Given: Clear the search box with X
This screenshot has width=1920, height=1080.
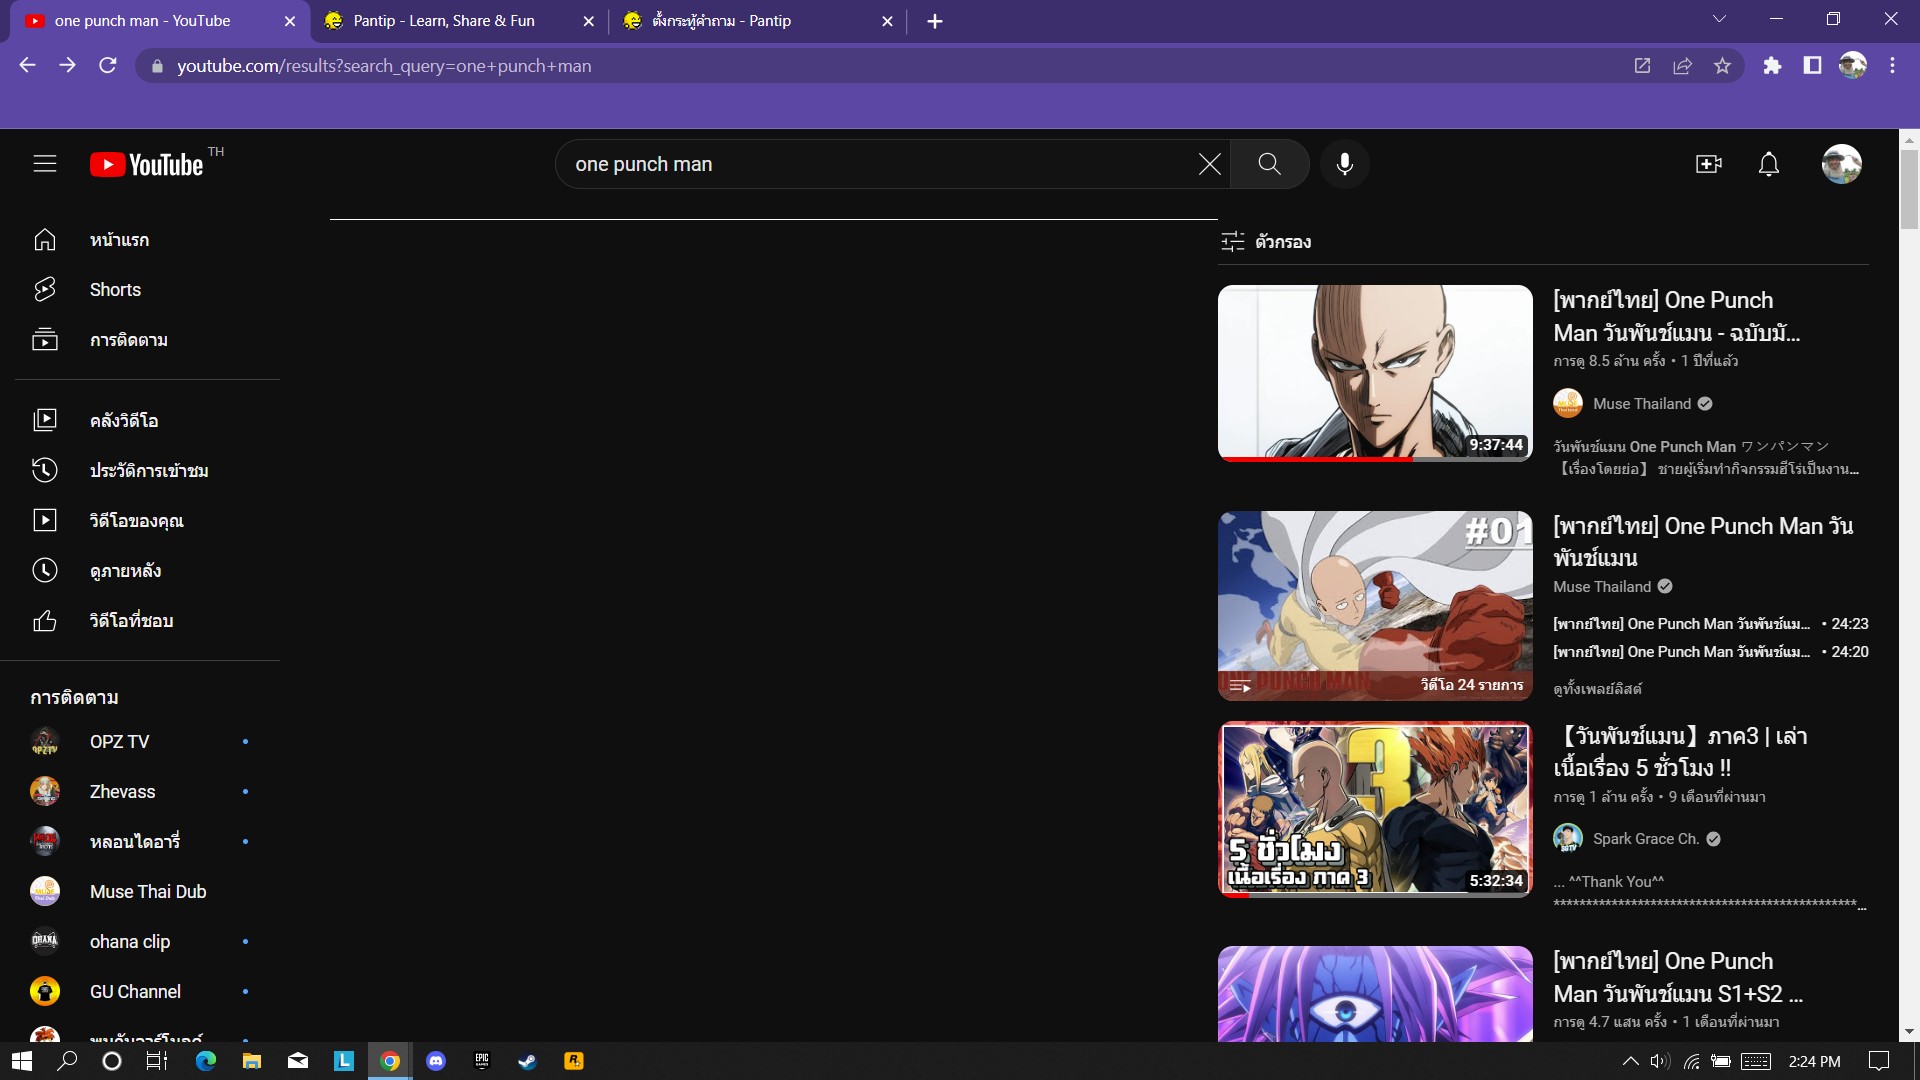Looking at the screenshot, I should [1209, 164].
